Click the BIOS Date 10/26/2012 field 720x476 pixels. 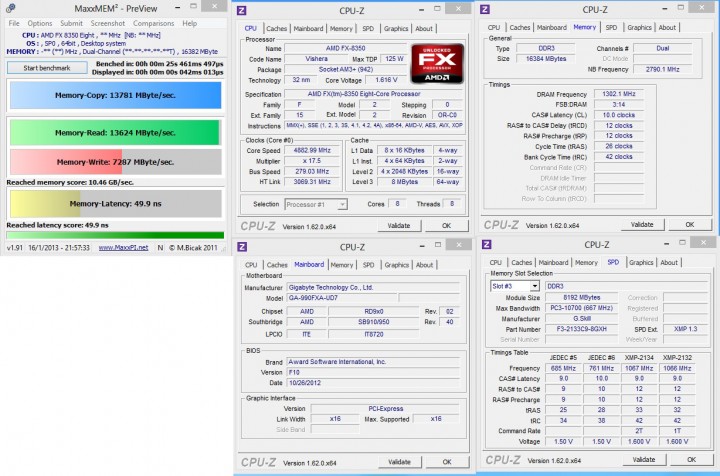pos(373,383)
